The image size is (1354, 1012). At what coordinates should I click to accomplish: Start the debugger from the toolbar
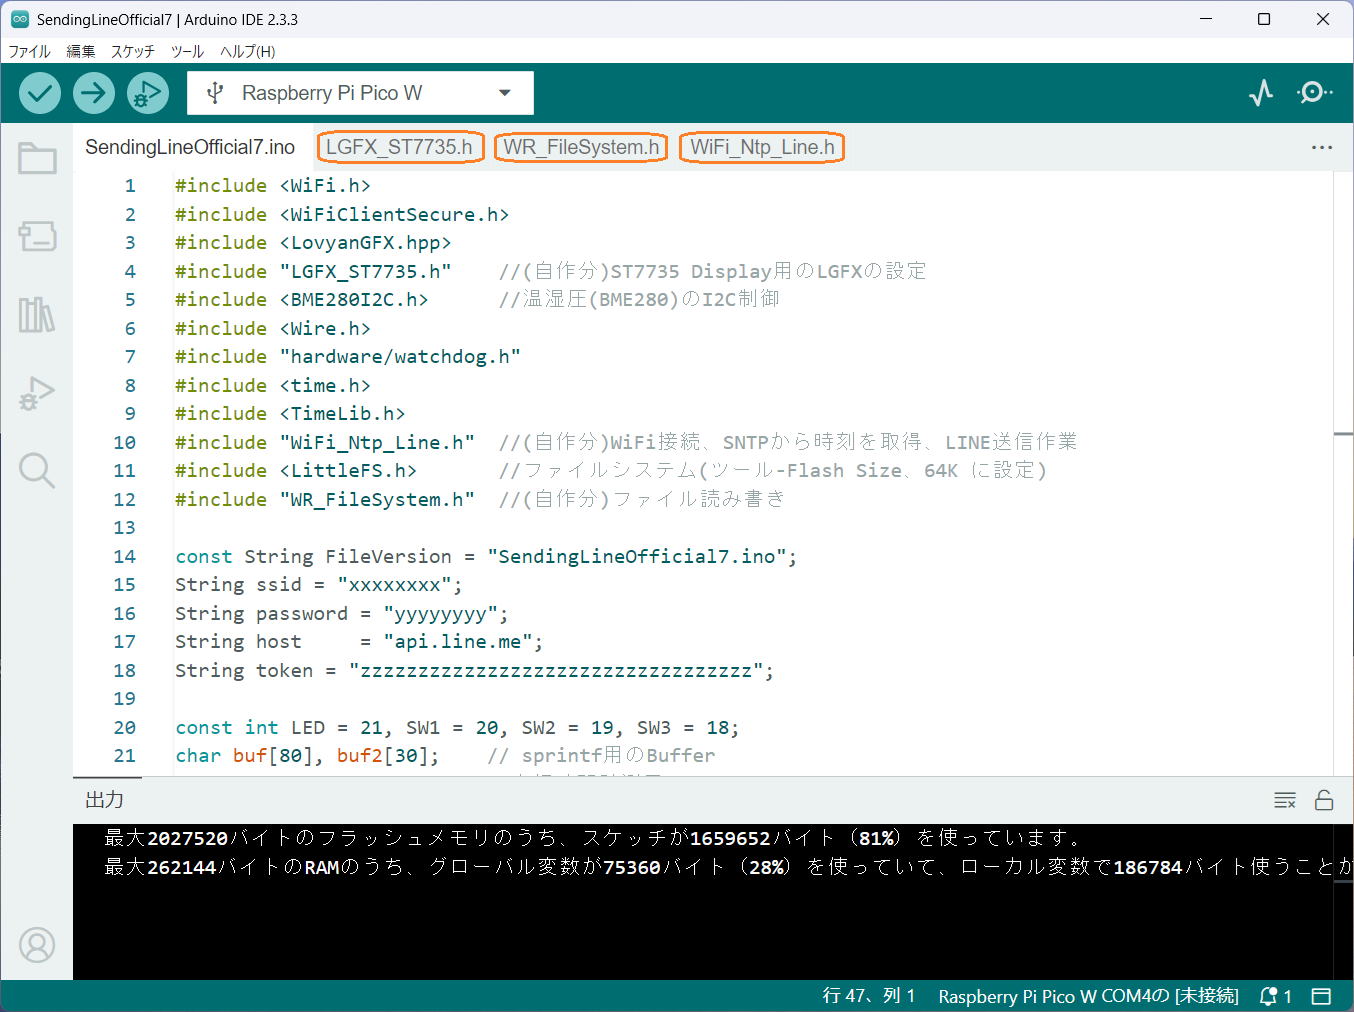(x=148, y=93)
